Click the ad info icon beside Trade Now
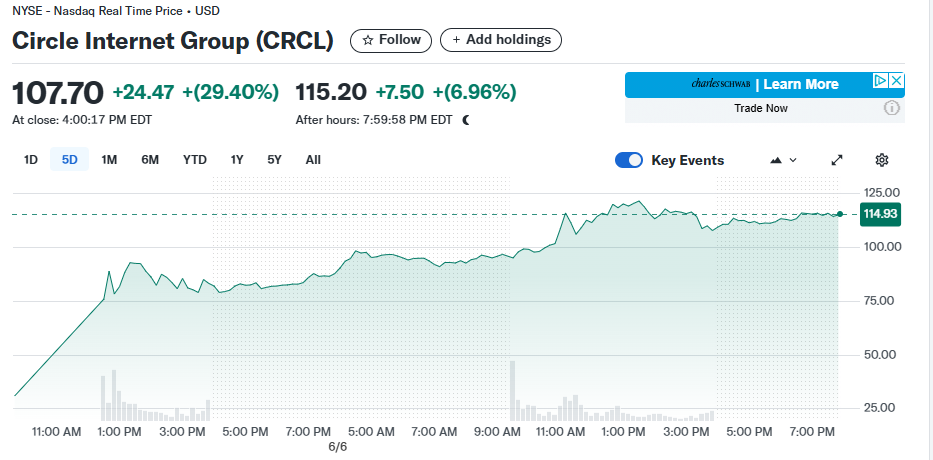 (892, 108)
